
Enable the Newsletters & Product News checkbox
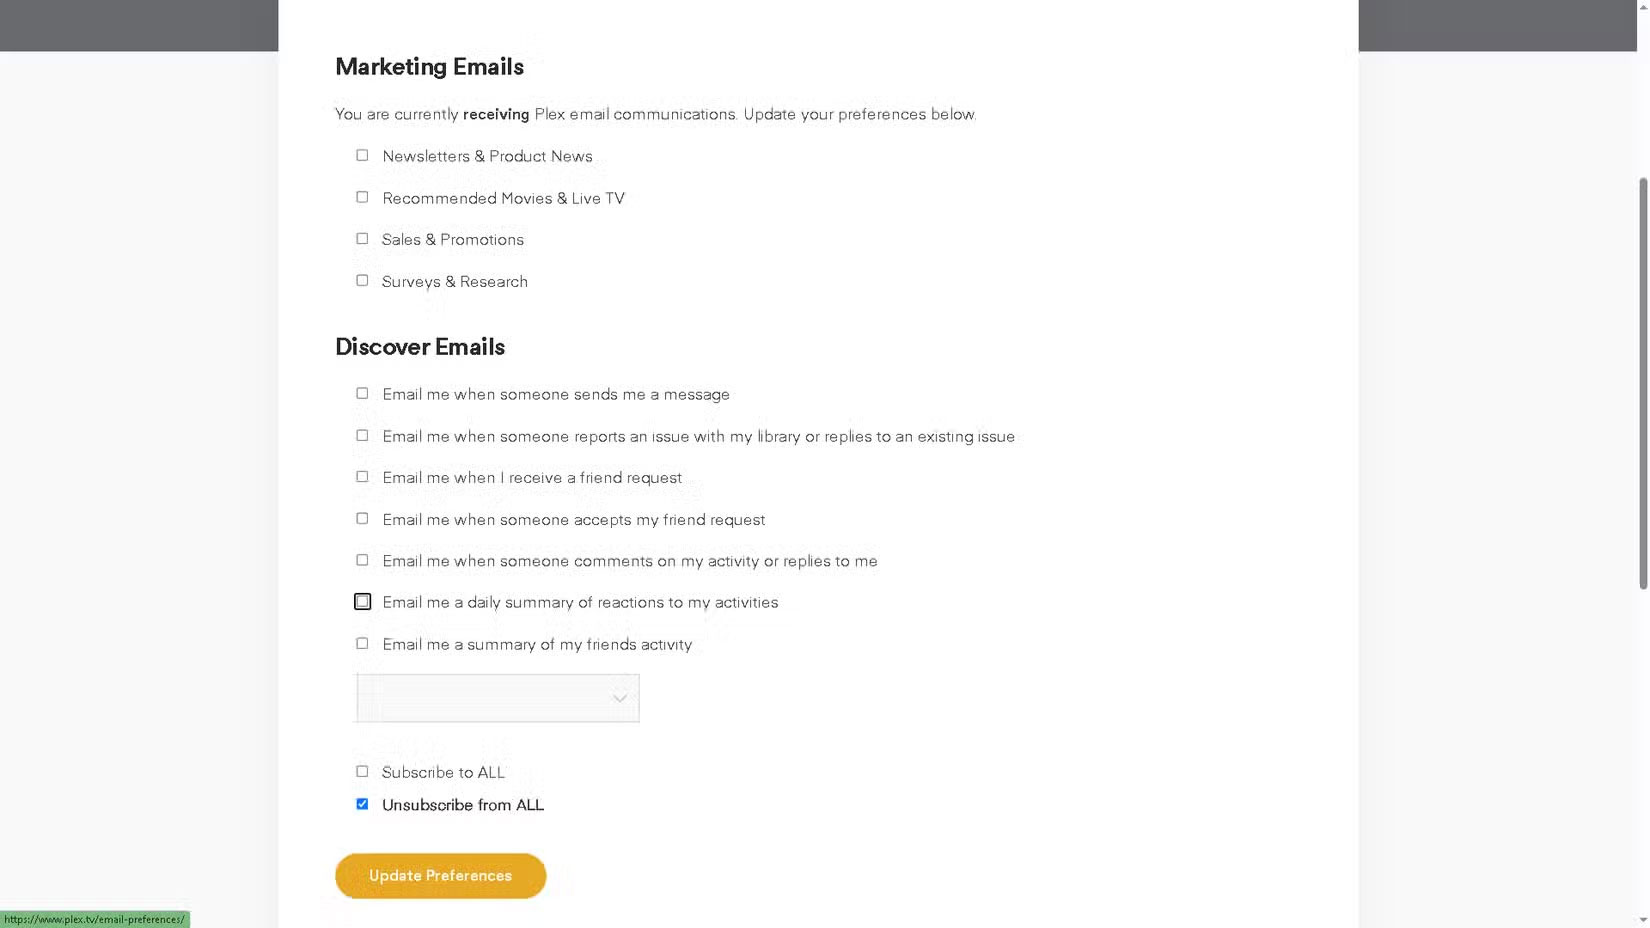click(362, 155)
